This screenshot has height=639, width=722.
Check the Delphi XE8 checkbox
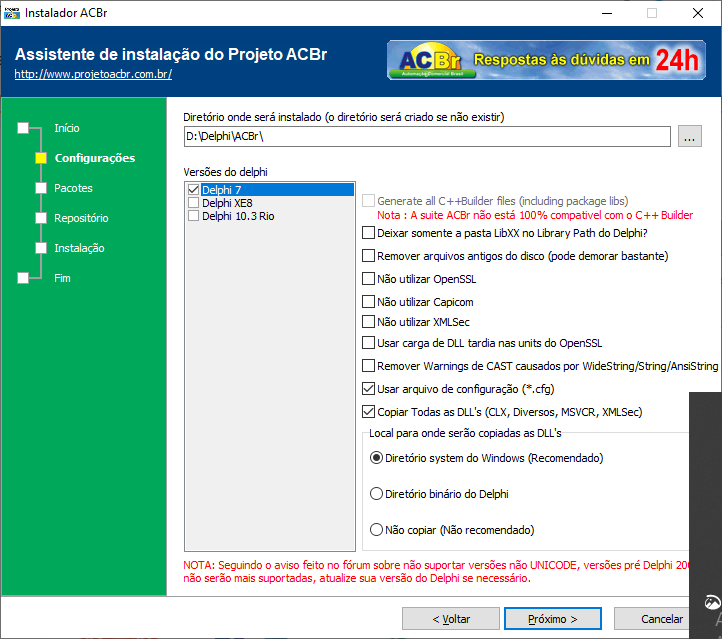tap(193, 203)
